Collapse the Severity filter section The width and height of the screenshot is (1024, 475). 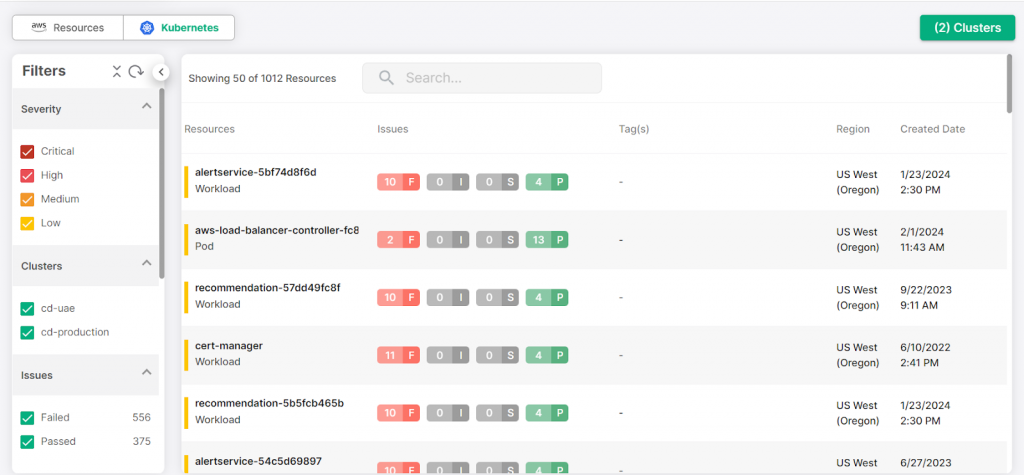(x=147, y=106)
